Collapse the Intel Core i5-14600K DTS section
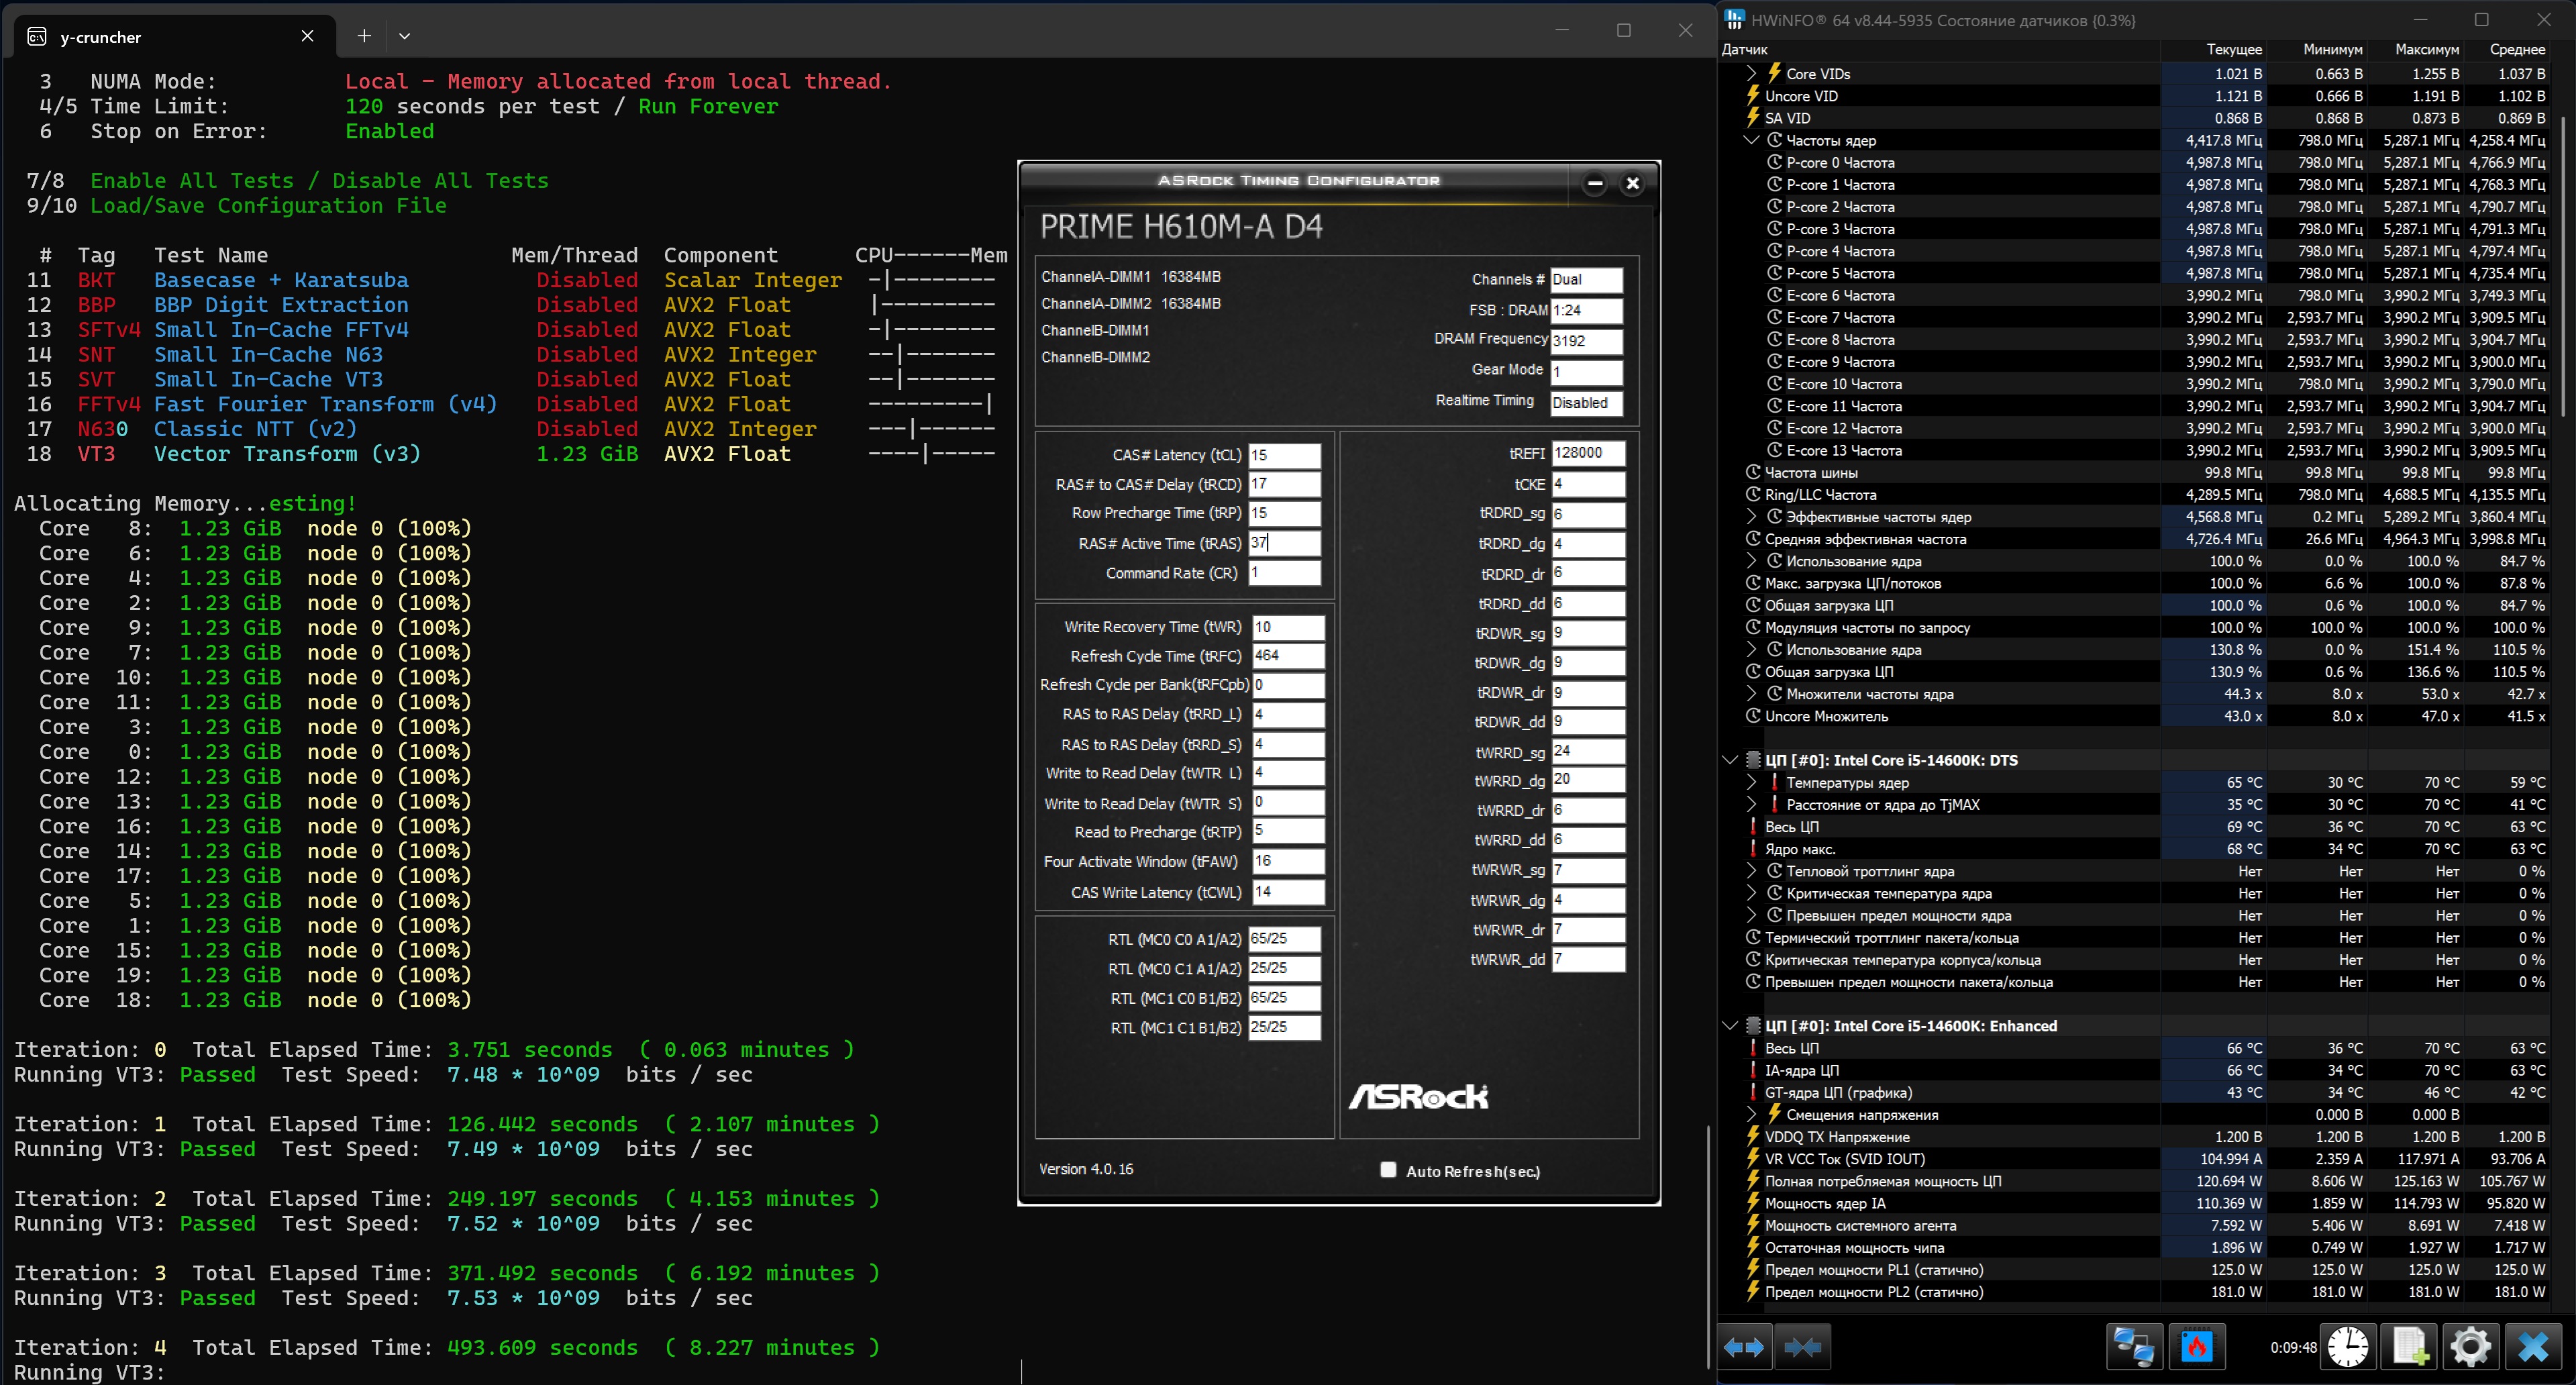2576x1385 pixels. click(1730, 760)
